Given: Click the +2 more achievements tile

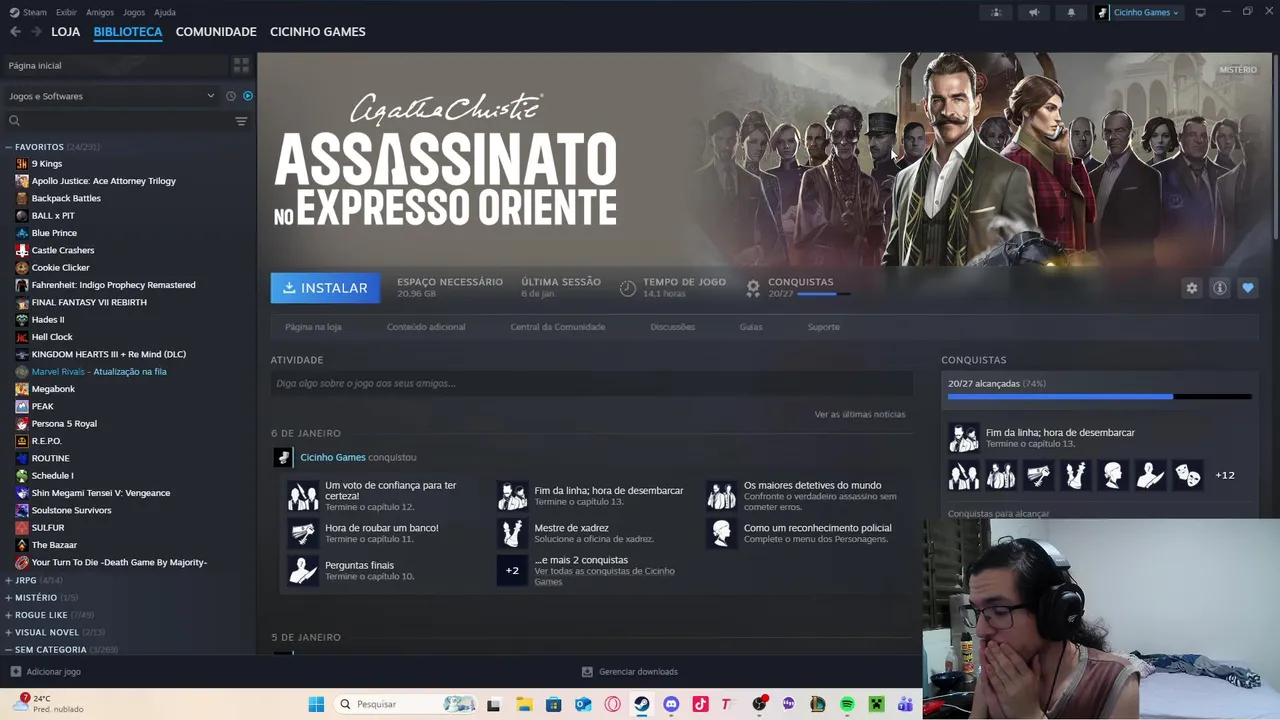Looking at the screenshot, I should point(512,570).
